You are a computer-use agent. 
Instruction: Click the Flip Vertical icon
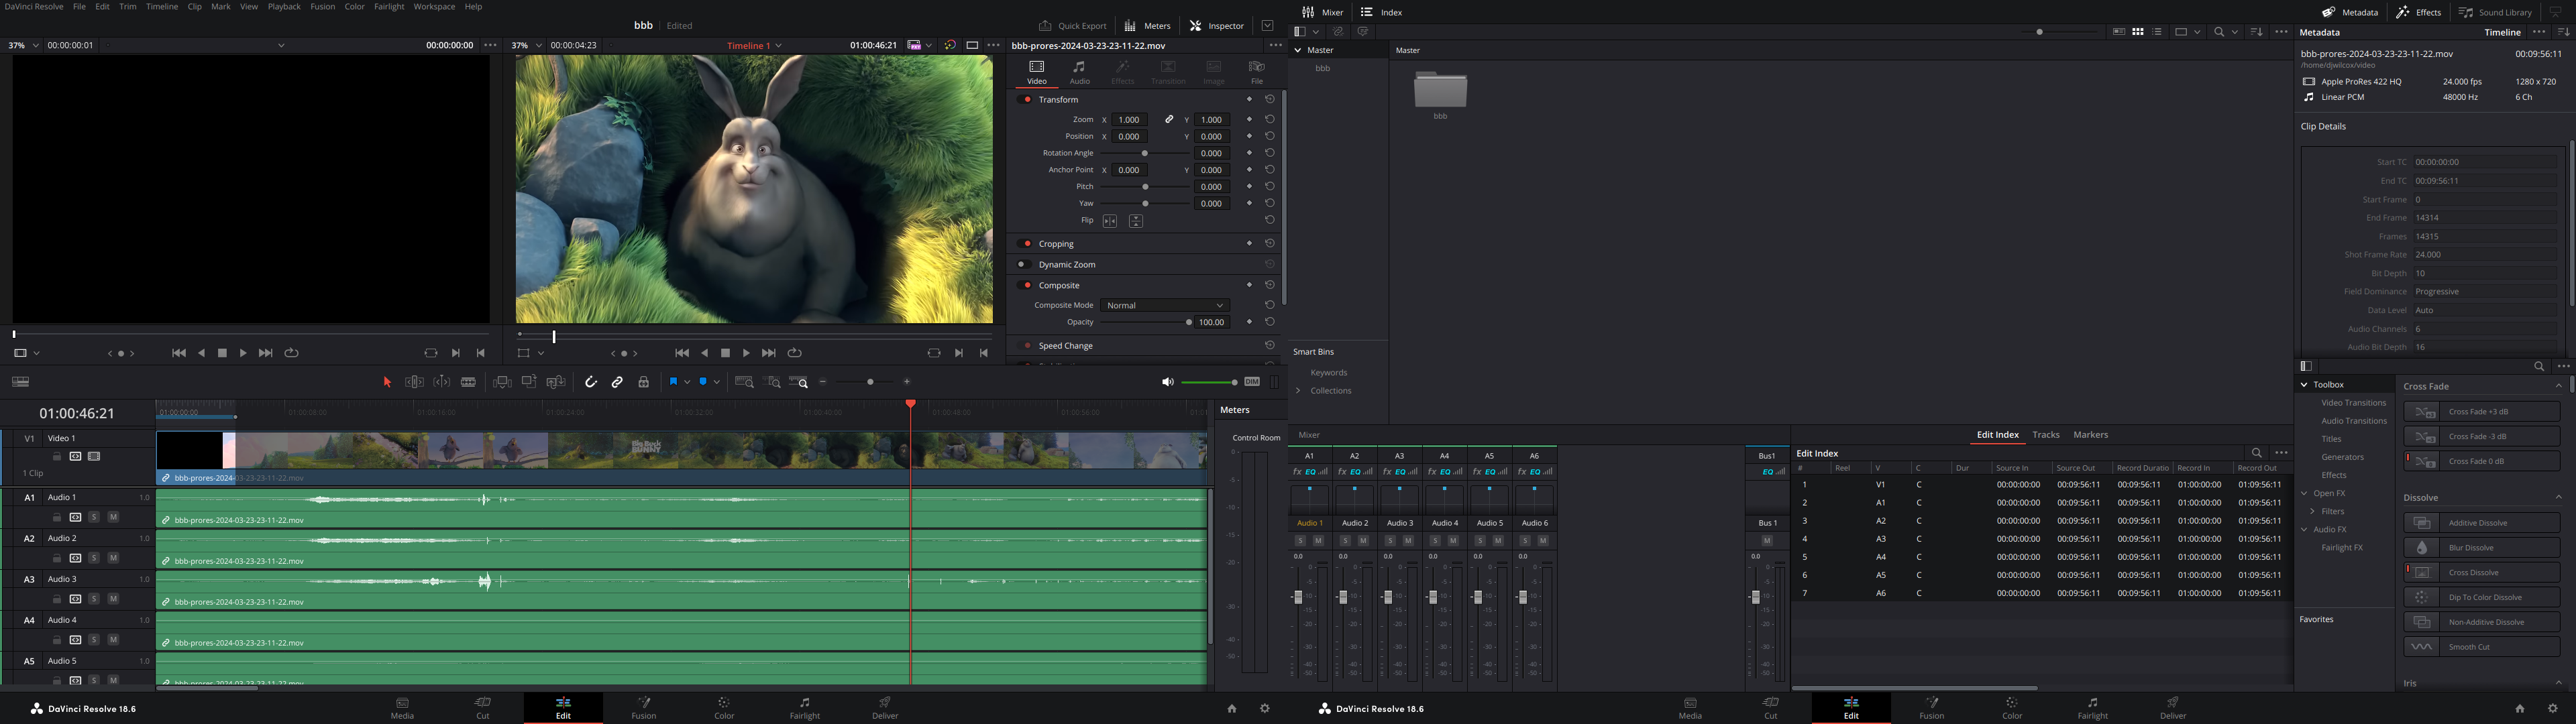point(1136,221)
